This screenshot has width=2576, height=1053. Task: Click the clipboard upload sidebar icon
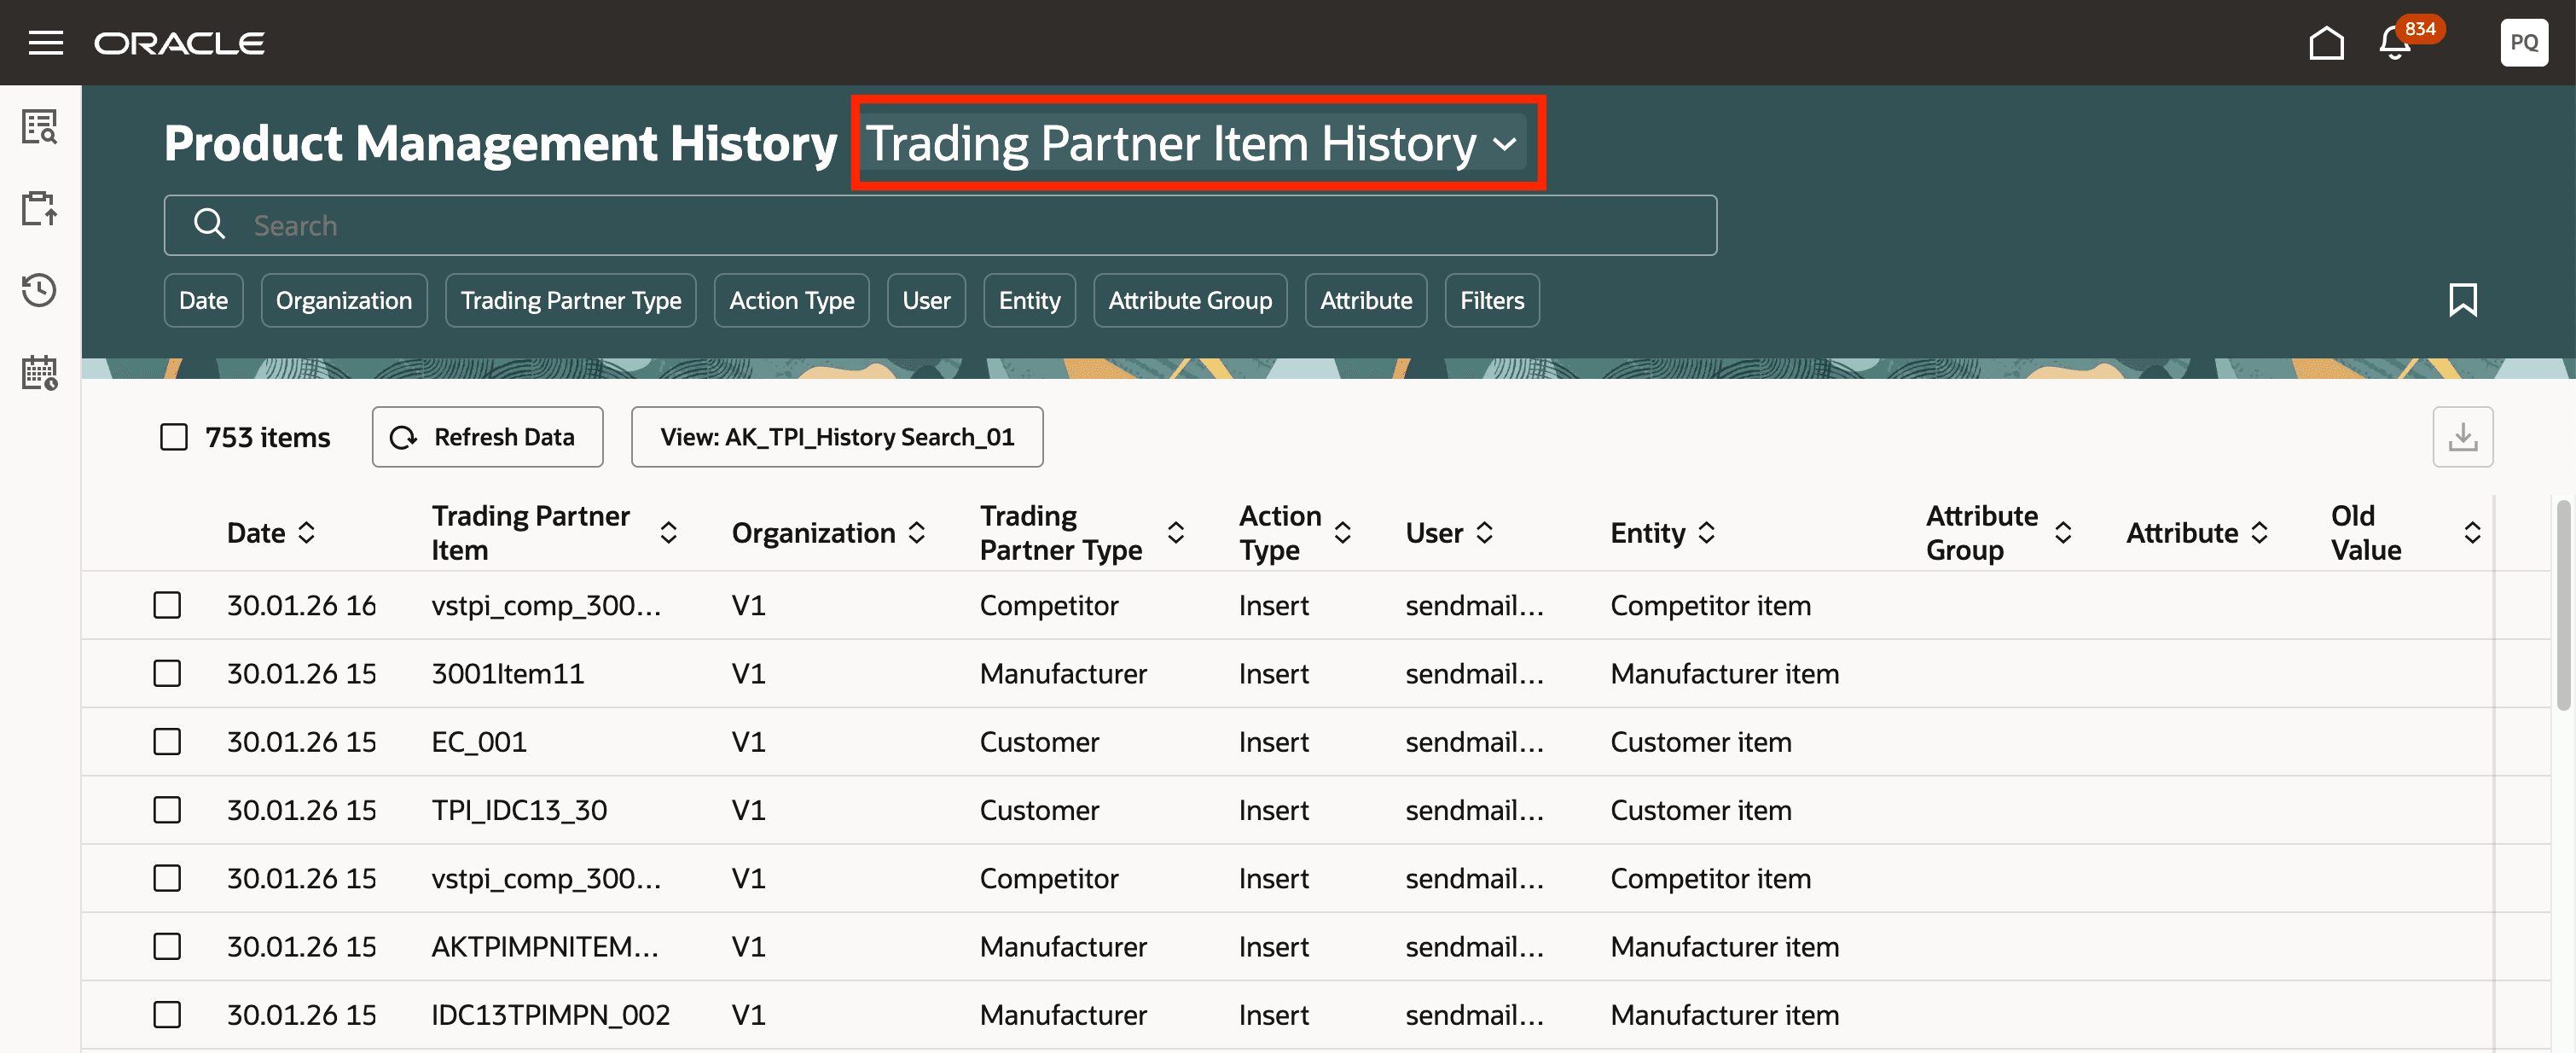[x=40, y=208]
